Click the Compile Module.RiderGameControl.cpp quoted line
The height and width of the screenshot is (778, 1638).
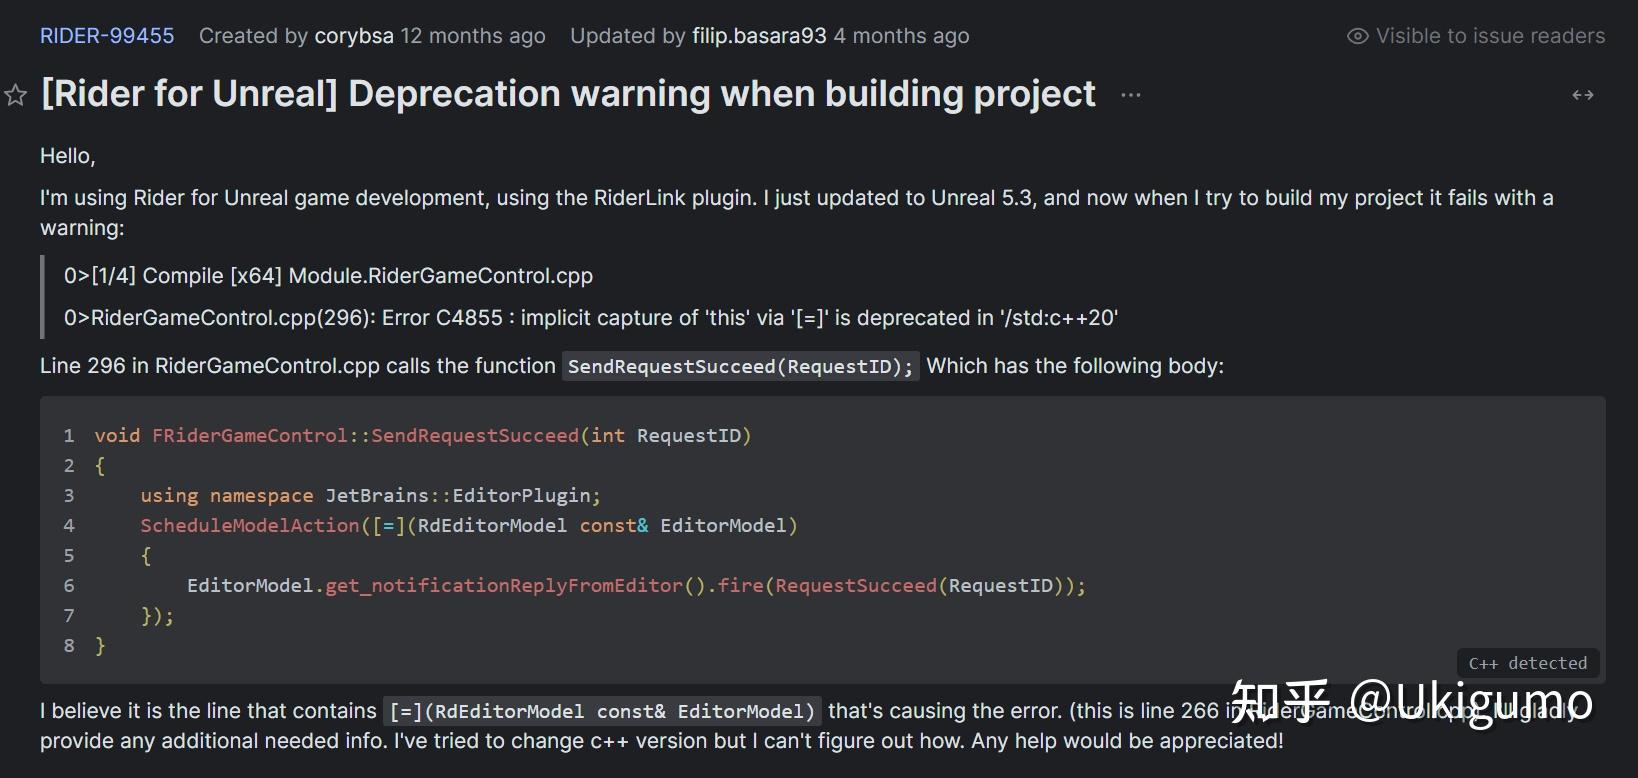328,276
